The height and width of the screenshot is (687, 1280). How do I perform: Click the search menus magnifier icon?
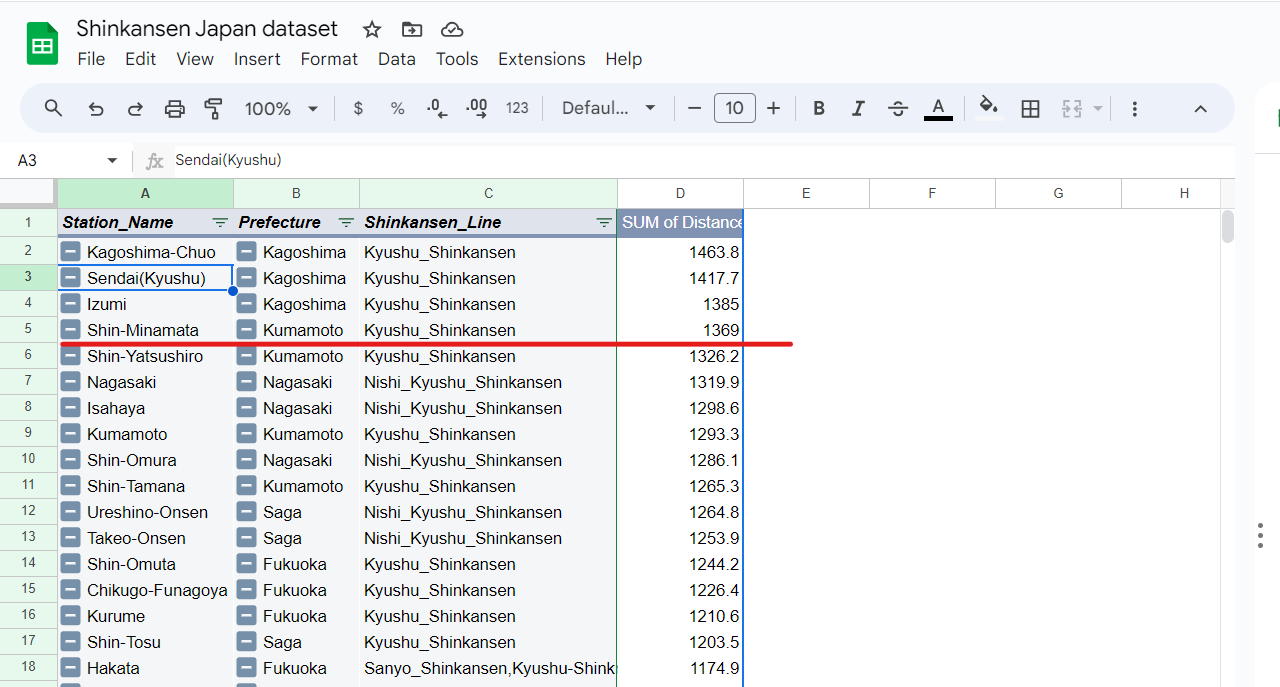click(54, 109)
